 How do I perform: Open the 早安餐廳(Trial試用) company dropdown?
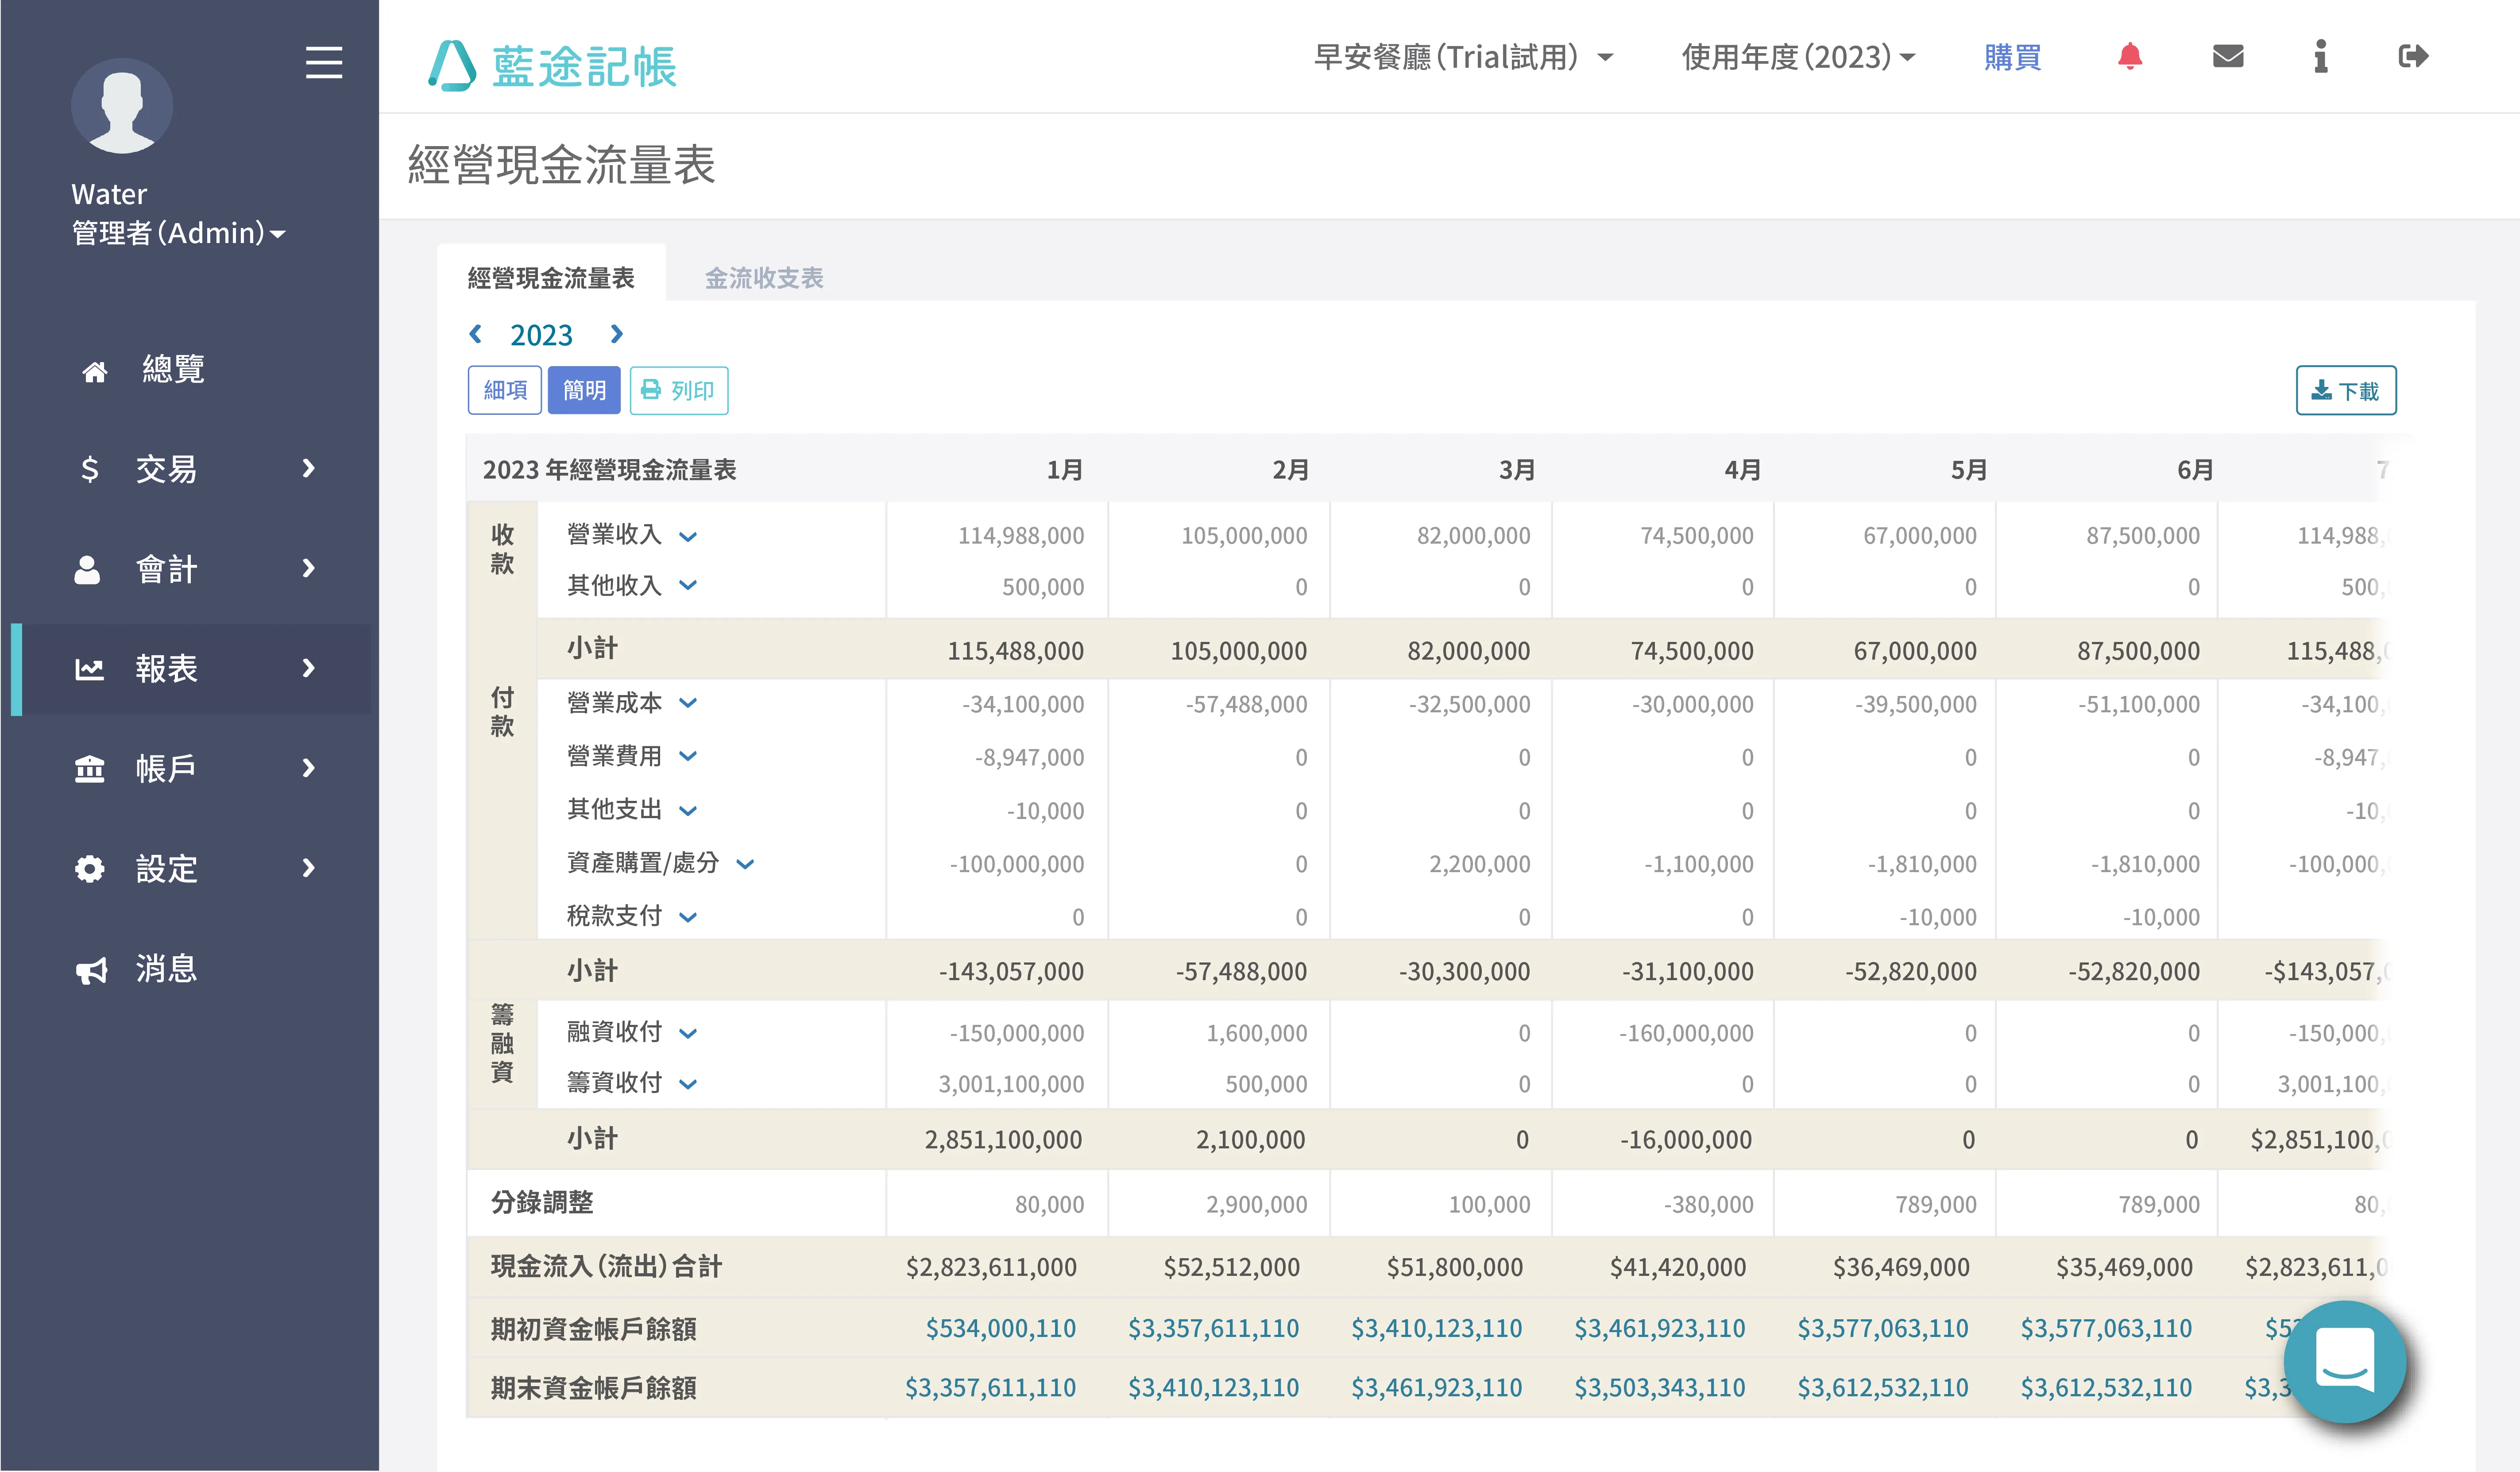[1463, 57]
